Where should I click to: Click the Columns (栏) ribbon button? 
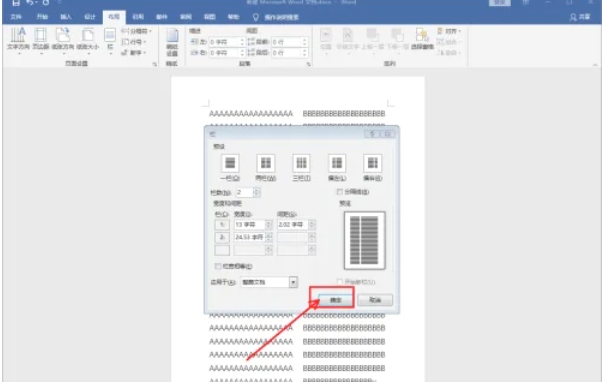pyautogui.click(x=110, y=40)
